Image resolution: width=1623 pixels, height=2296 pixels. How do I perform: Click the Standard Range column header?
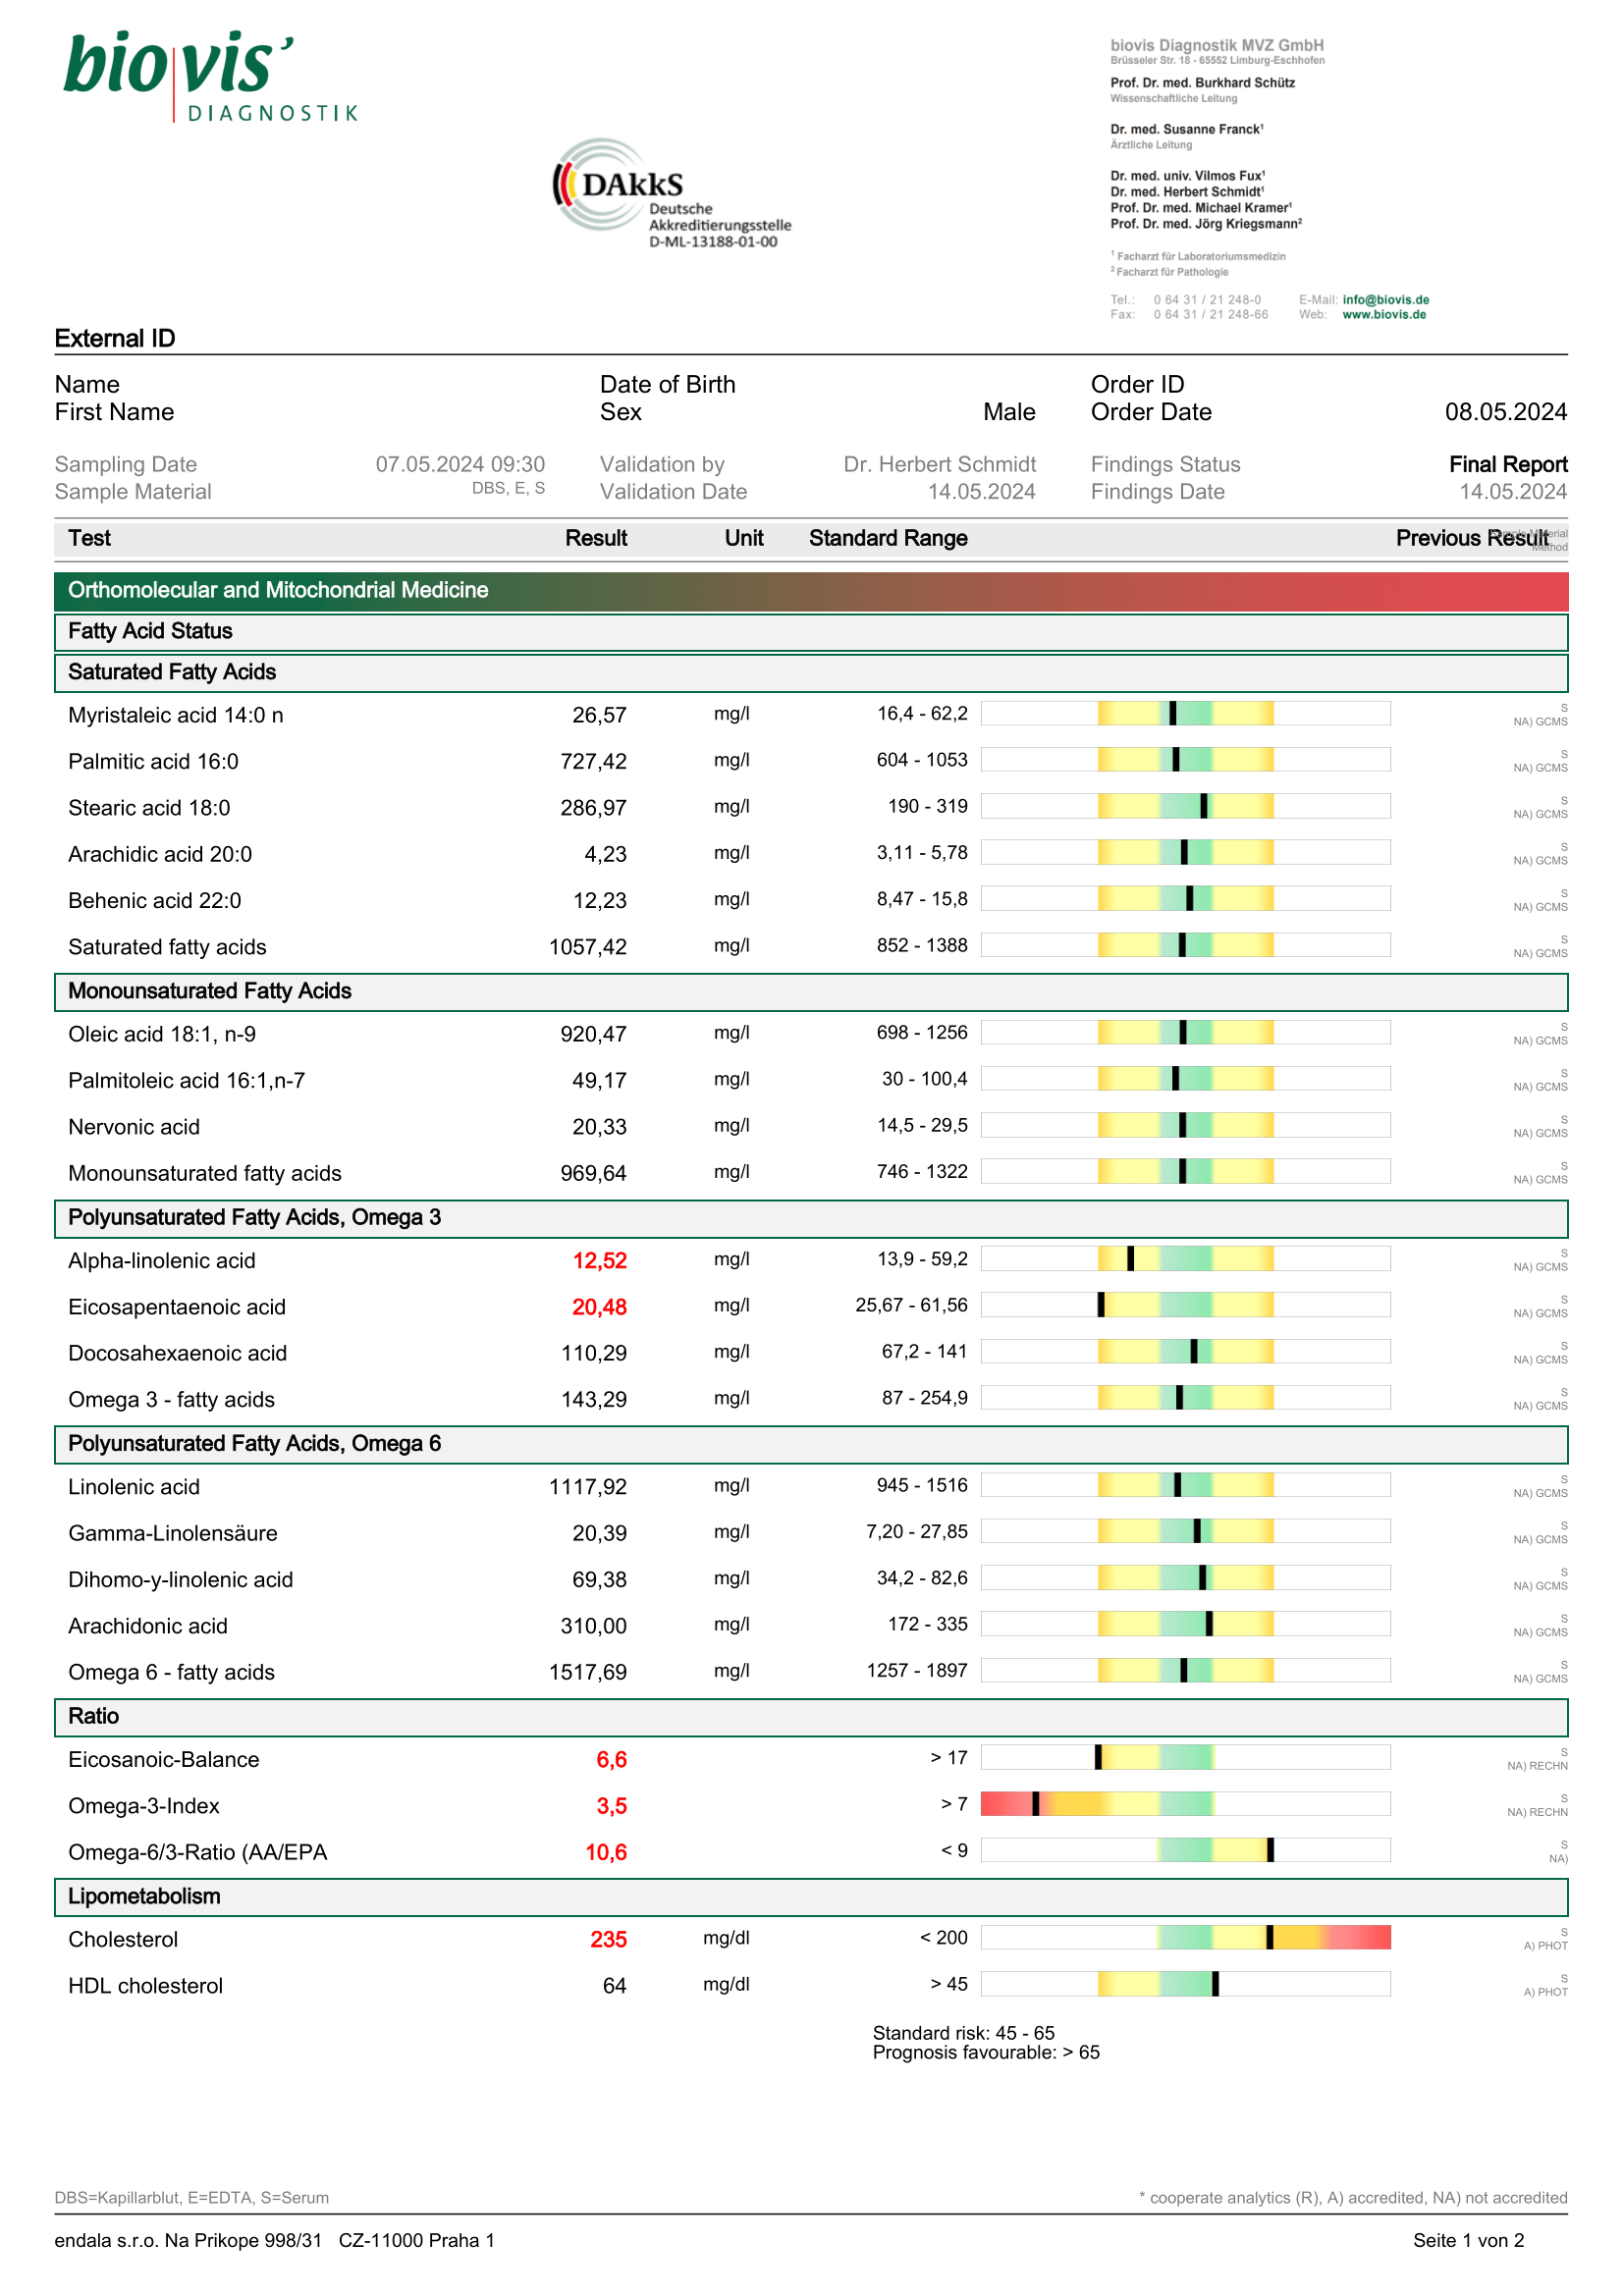tap(888, 538)
